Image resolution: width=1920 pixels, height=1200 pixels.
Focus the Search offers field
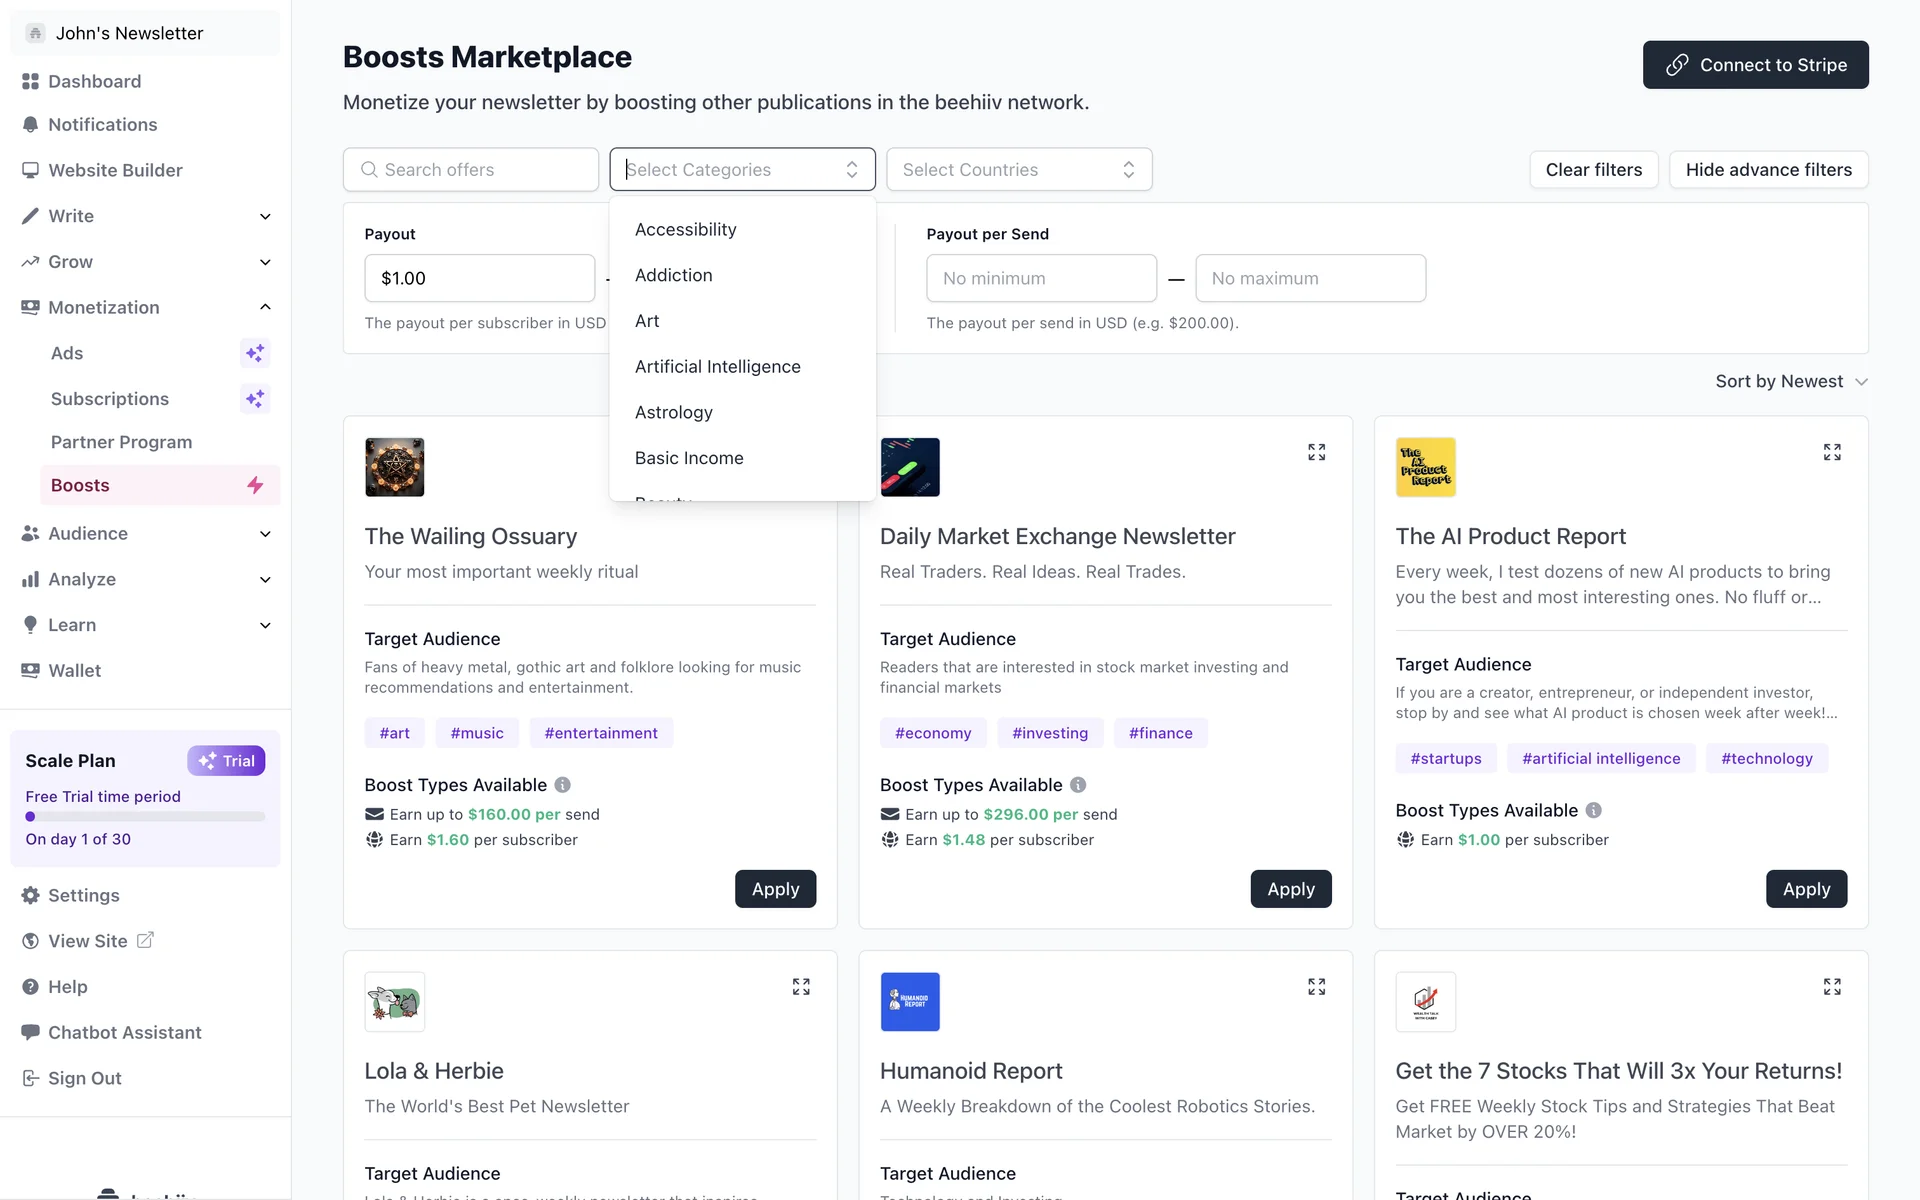point(471,170)
